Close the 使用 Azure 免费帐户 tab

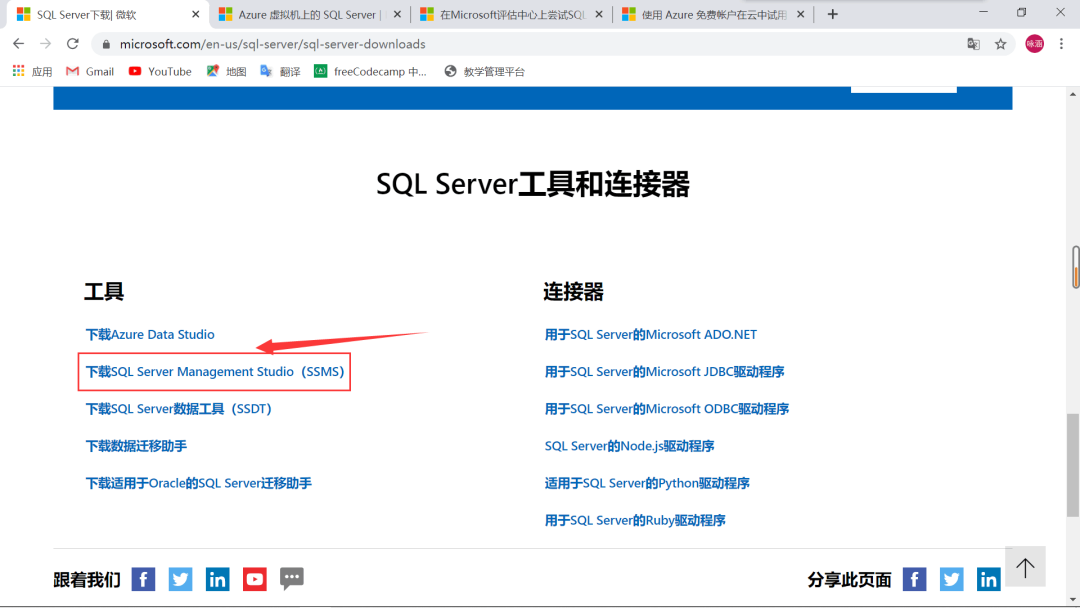coord(800,14)
